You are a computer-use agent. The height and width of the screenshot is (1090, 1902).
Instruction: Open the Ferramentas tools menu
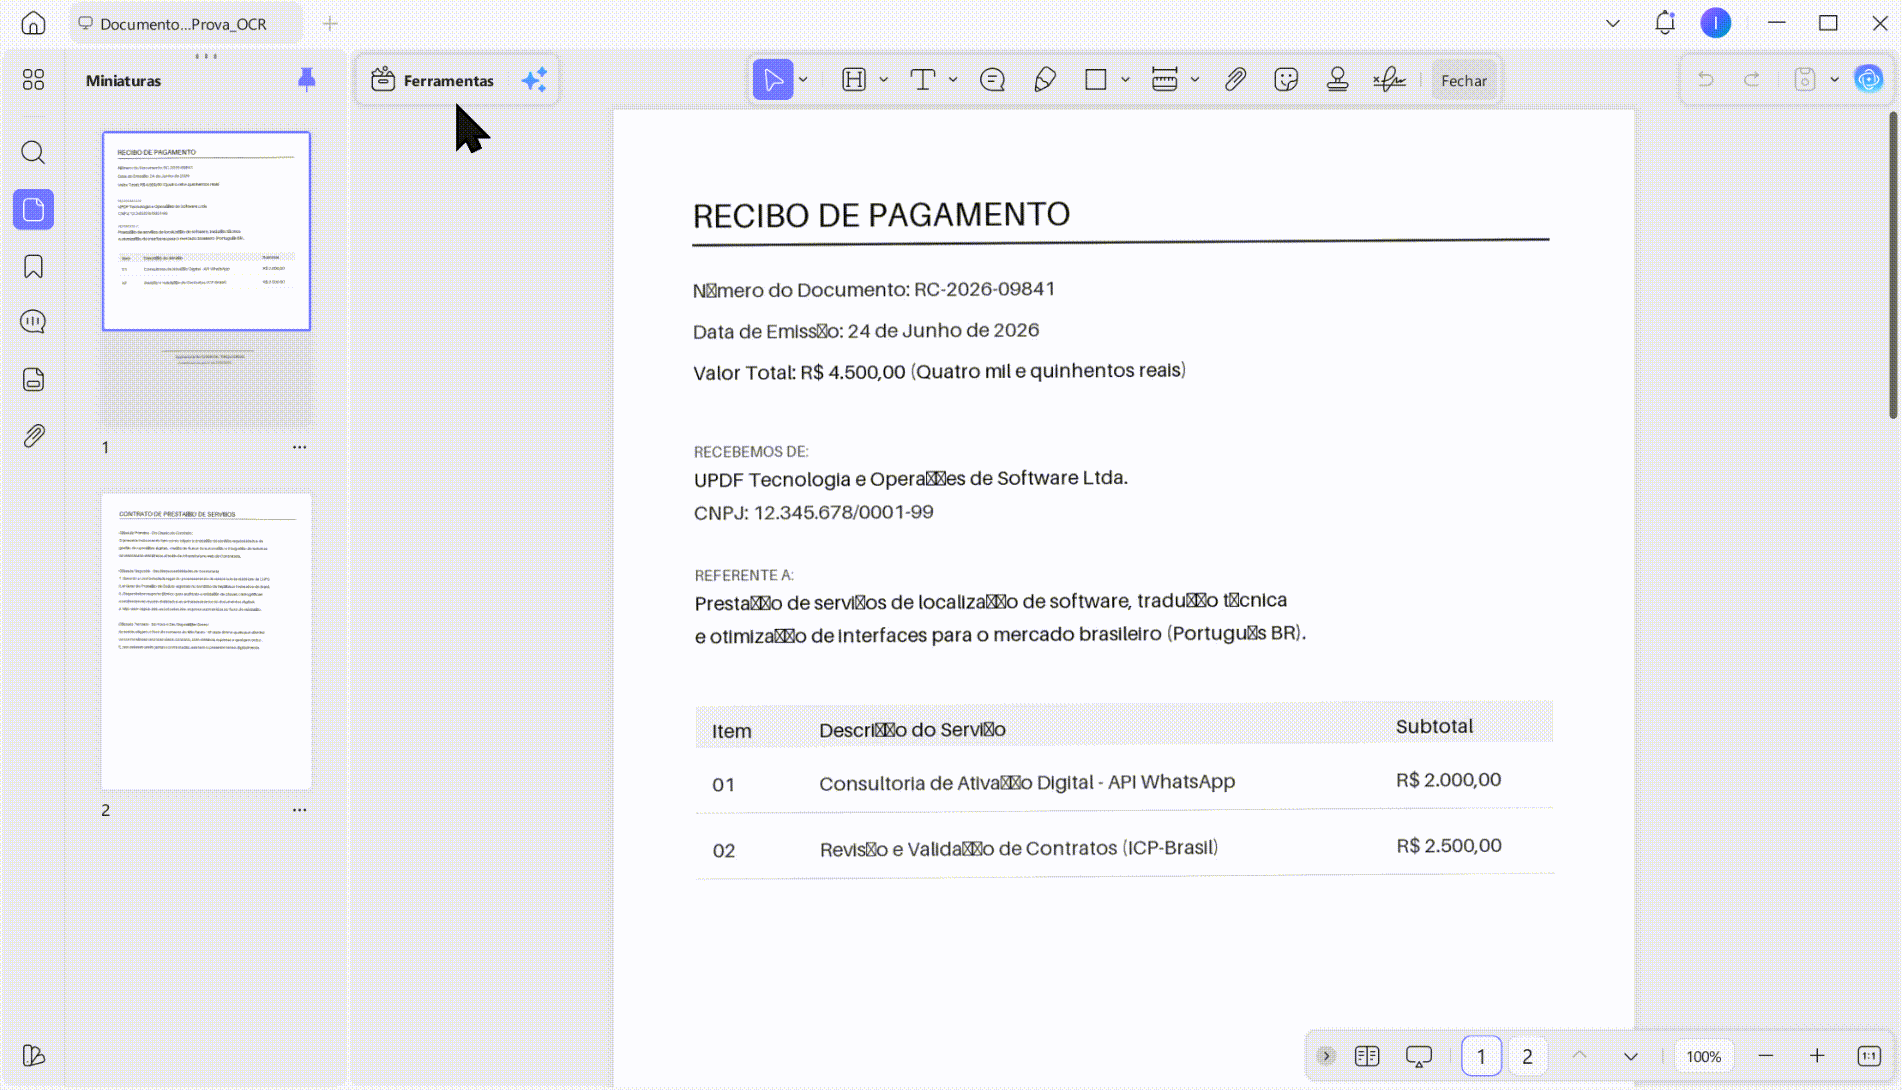click(432, 80)
